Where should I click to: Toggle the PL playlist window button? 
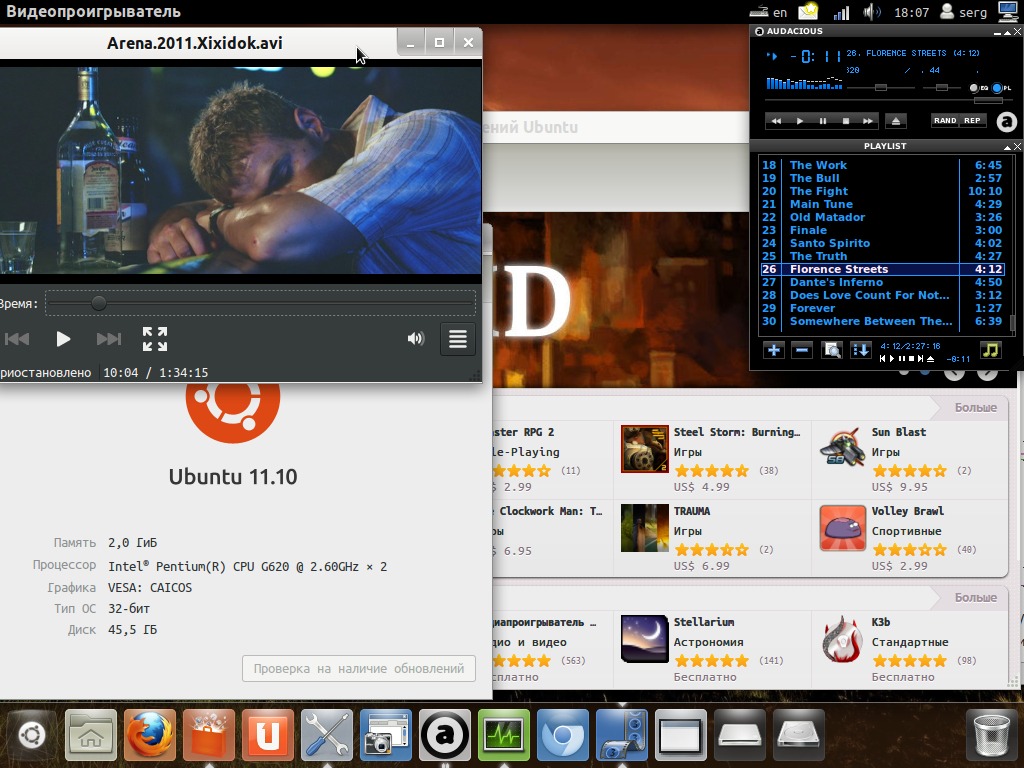pyautogui.click(x=1001, y=88)
